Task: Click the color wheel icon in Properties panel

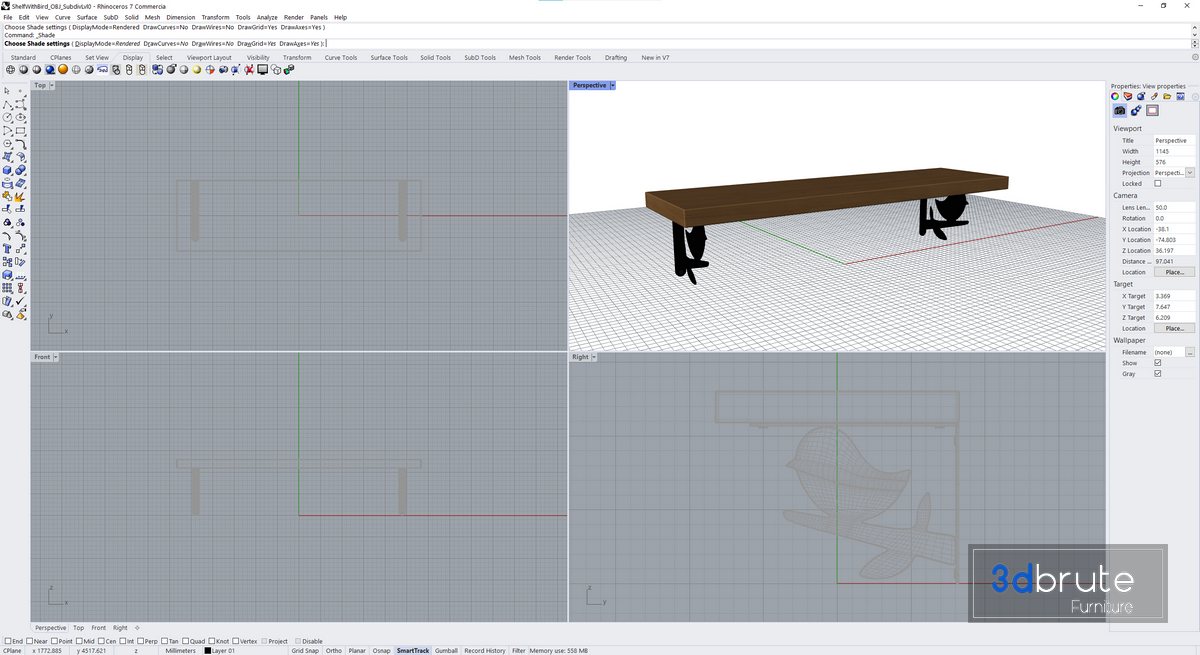Action: point(1115,97)
